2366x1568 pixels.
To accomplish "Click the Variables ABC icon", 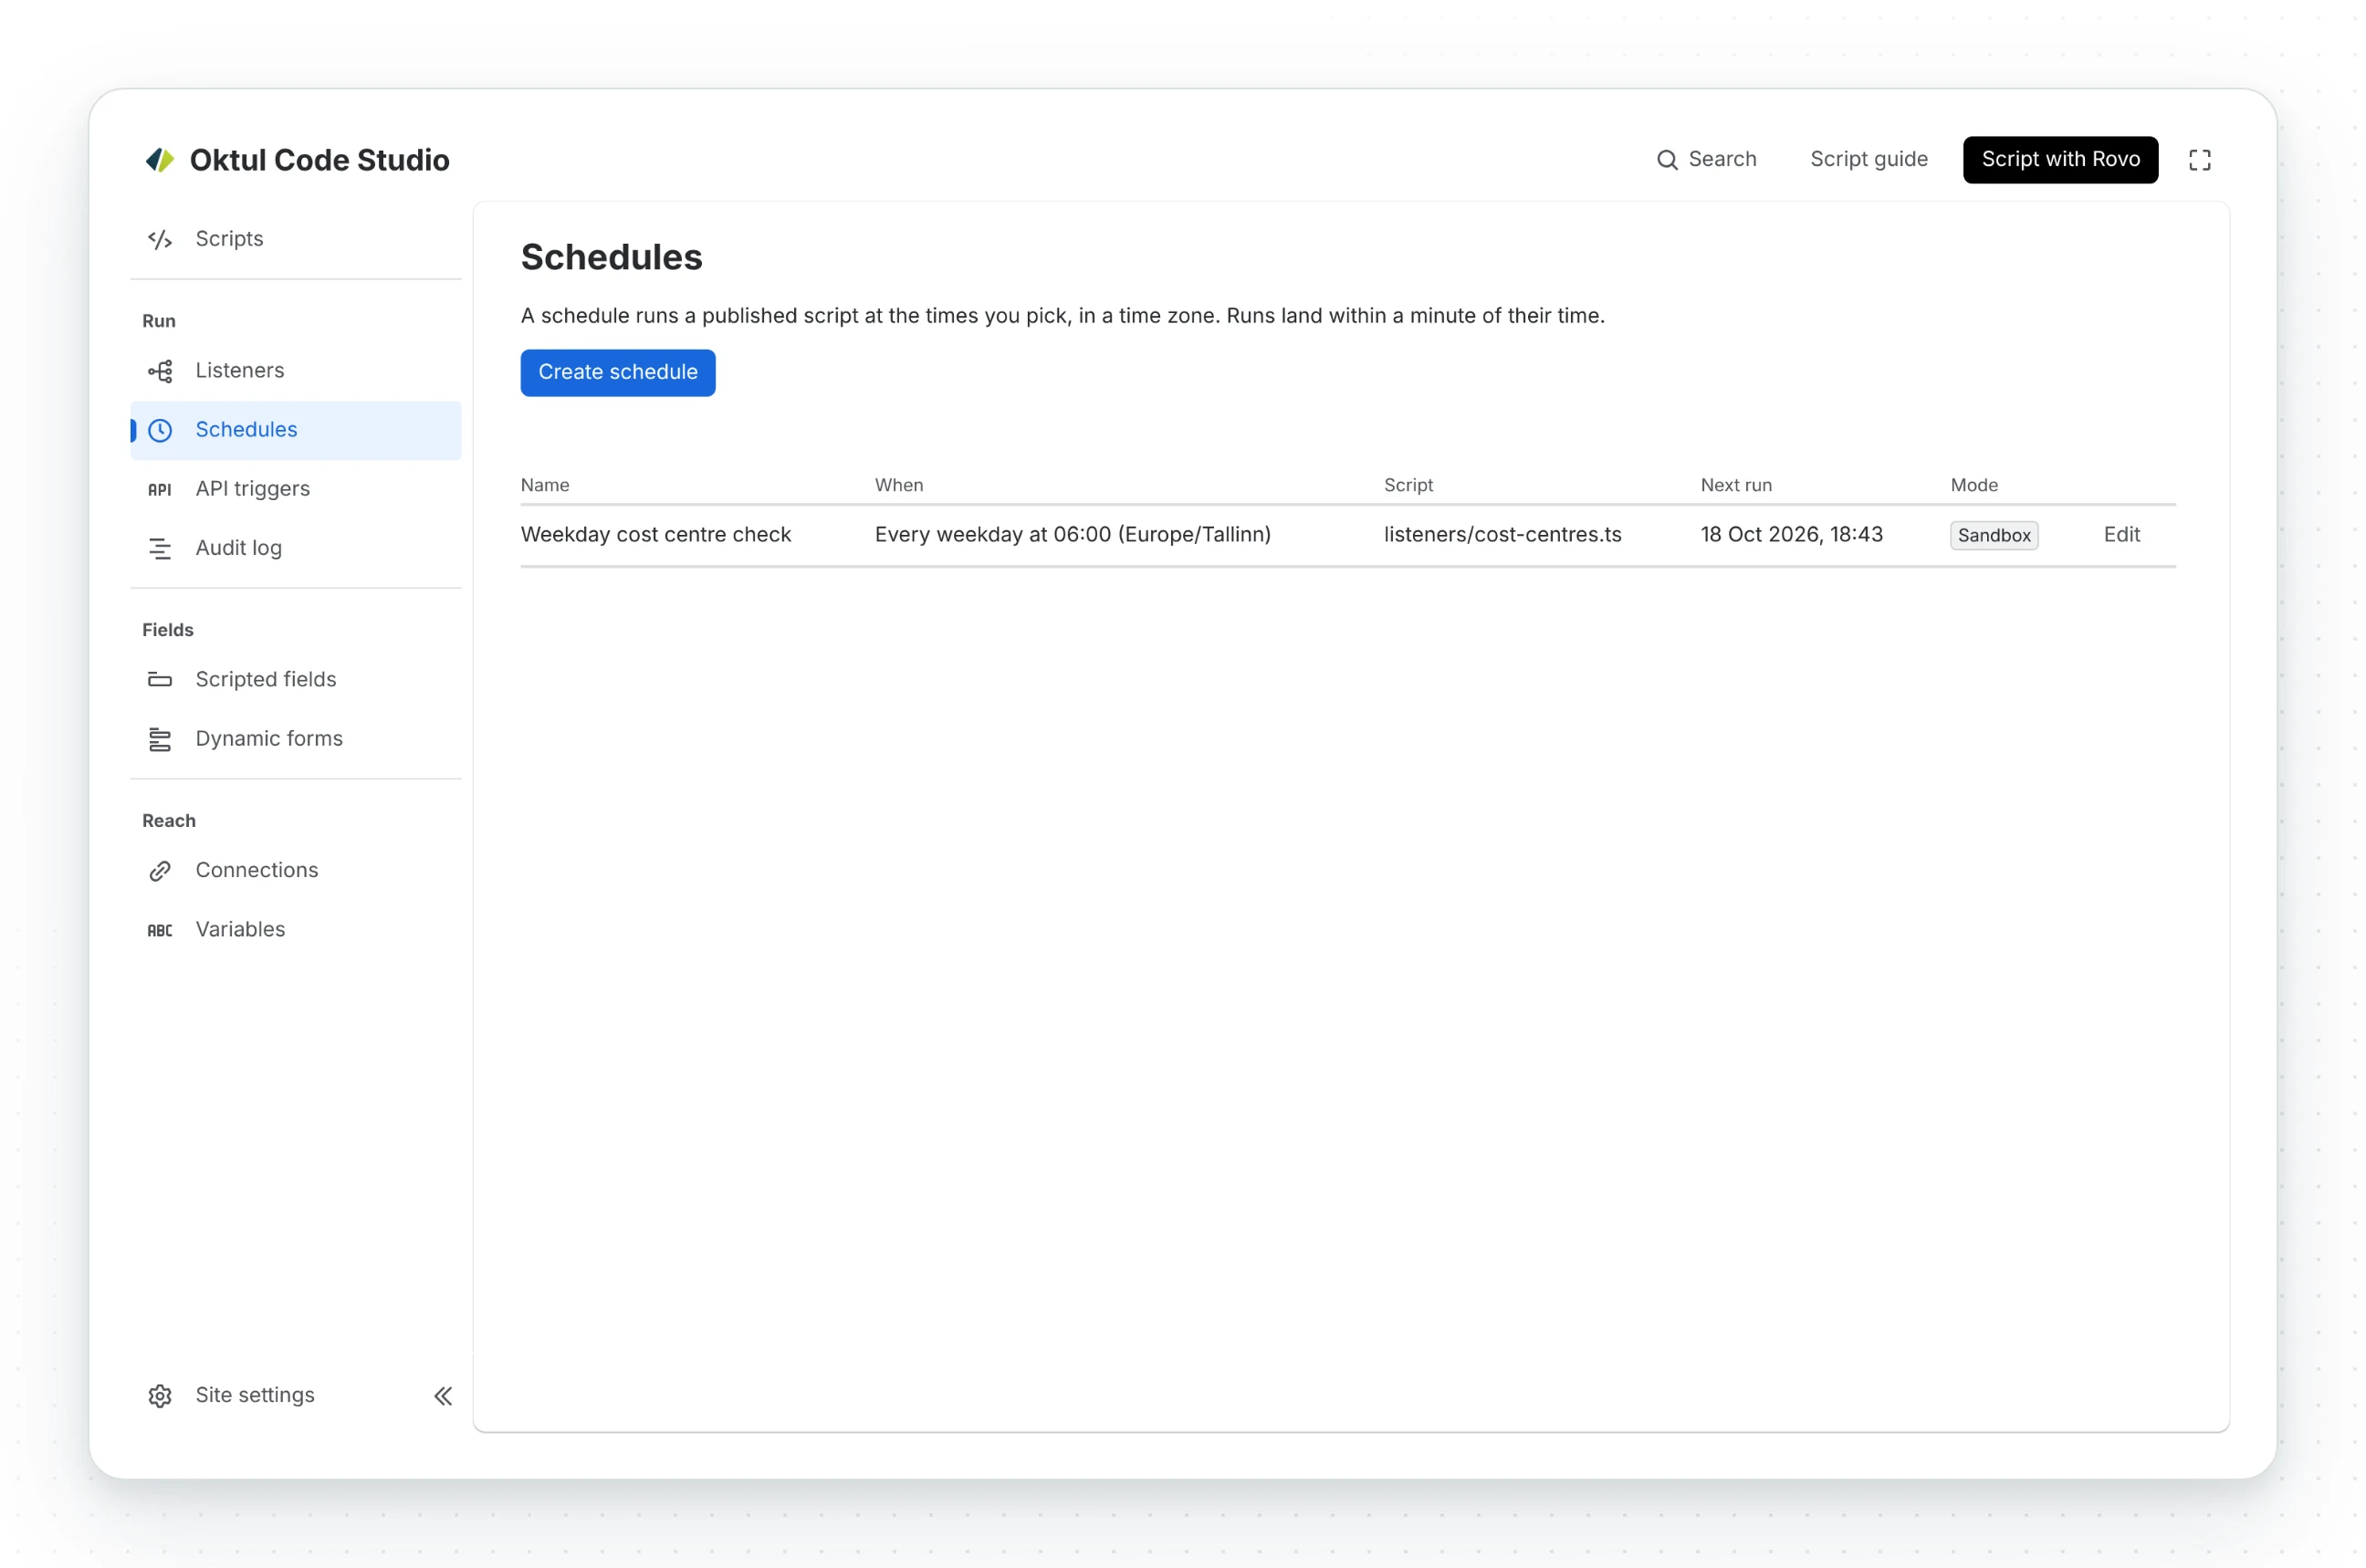I will point(160,930).
